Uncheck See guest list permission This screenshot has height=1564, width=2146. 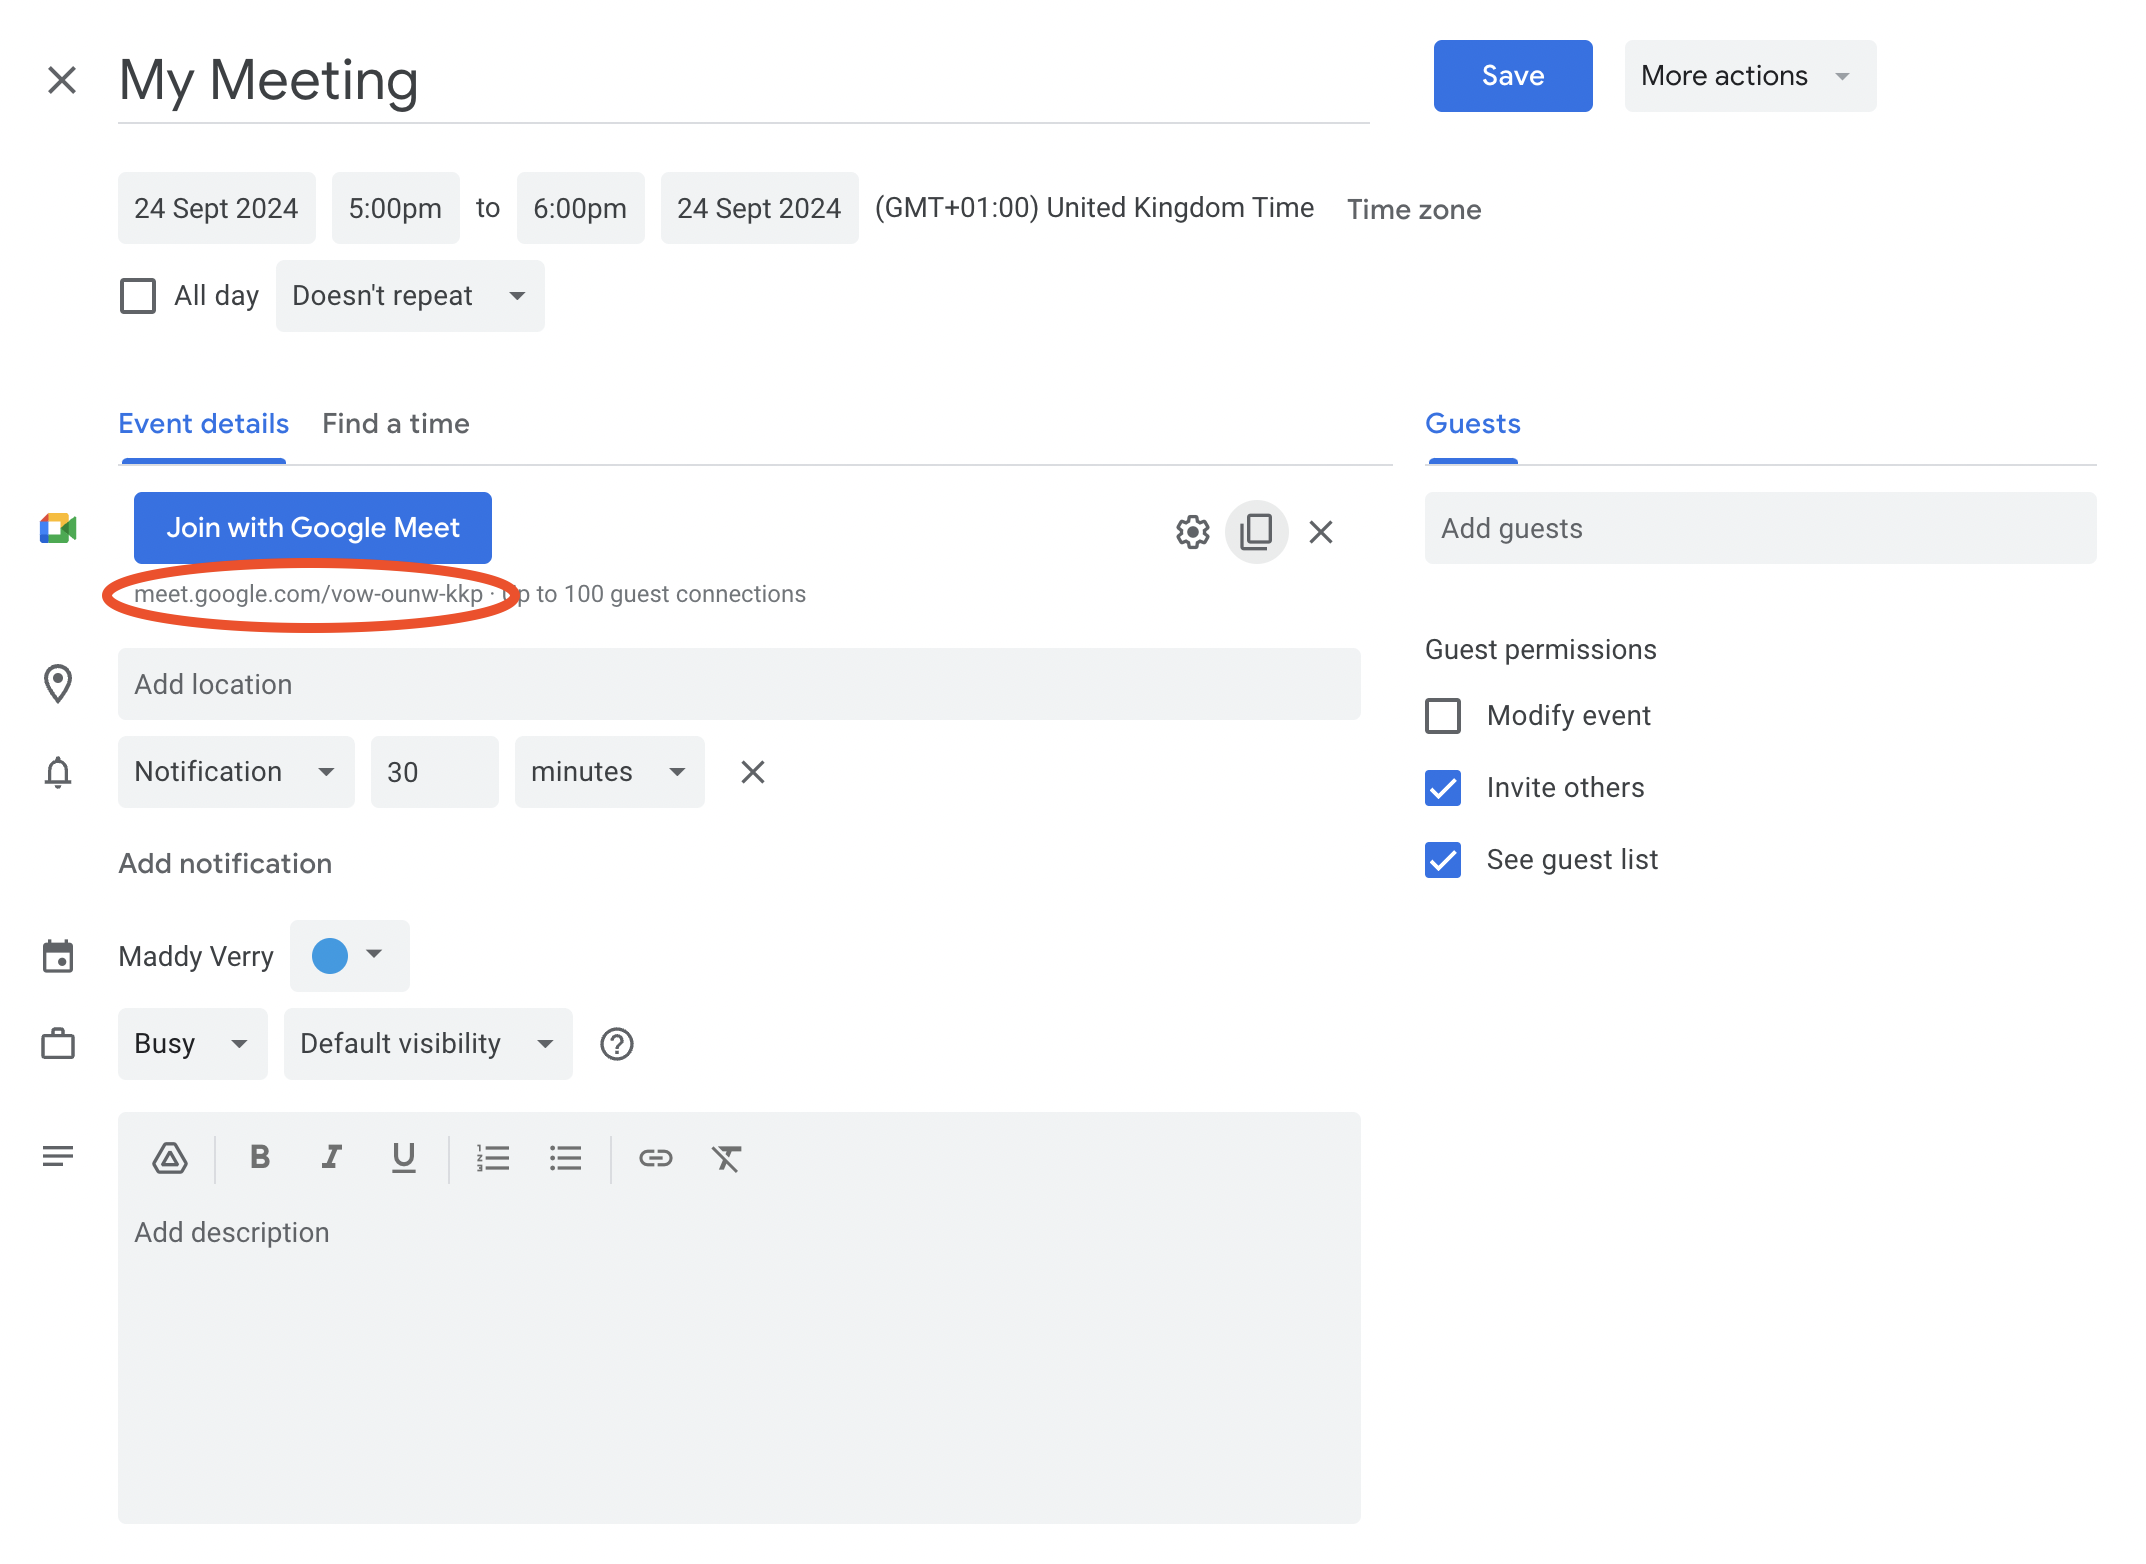coord(1443,860)
